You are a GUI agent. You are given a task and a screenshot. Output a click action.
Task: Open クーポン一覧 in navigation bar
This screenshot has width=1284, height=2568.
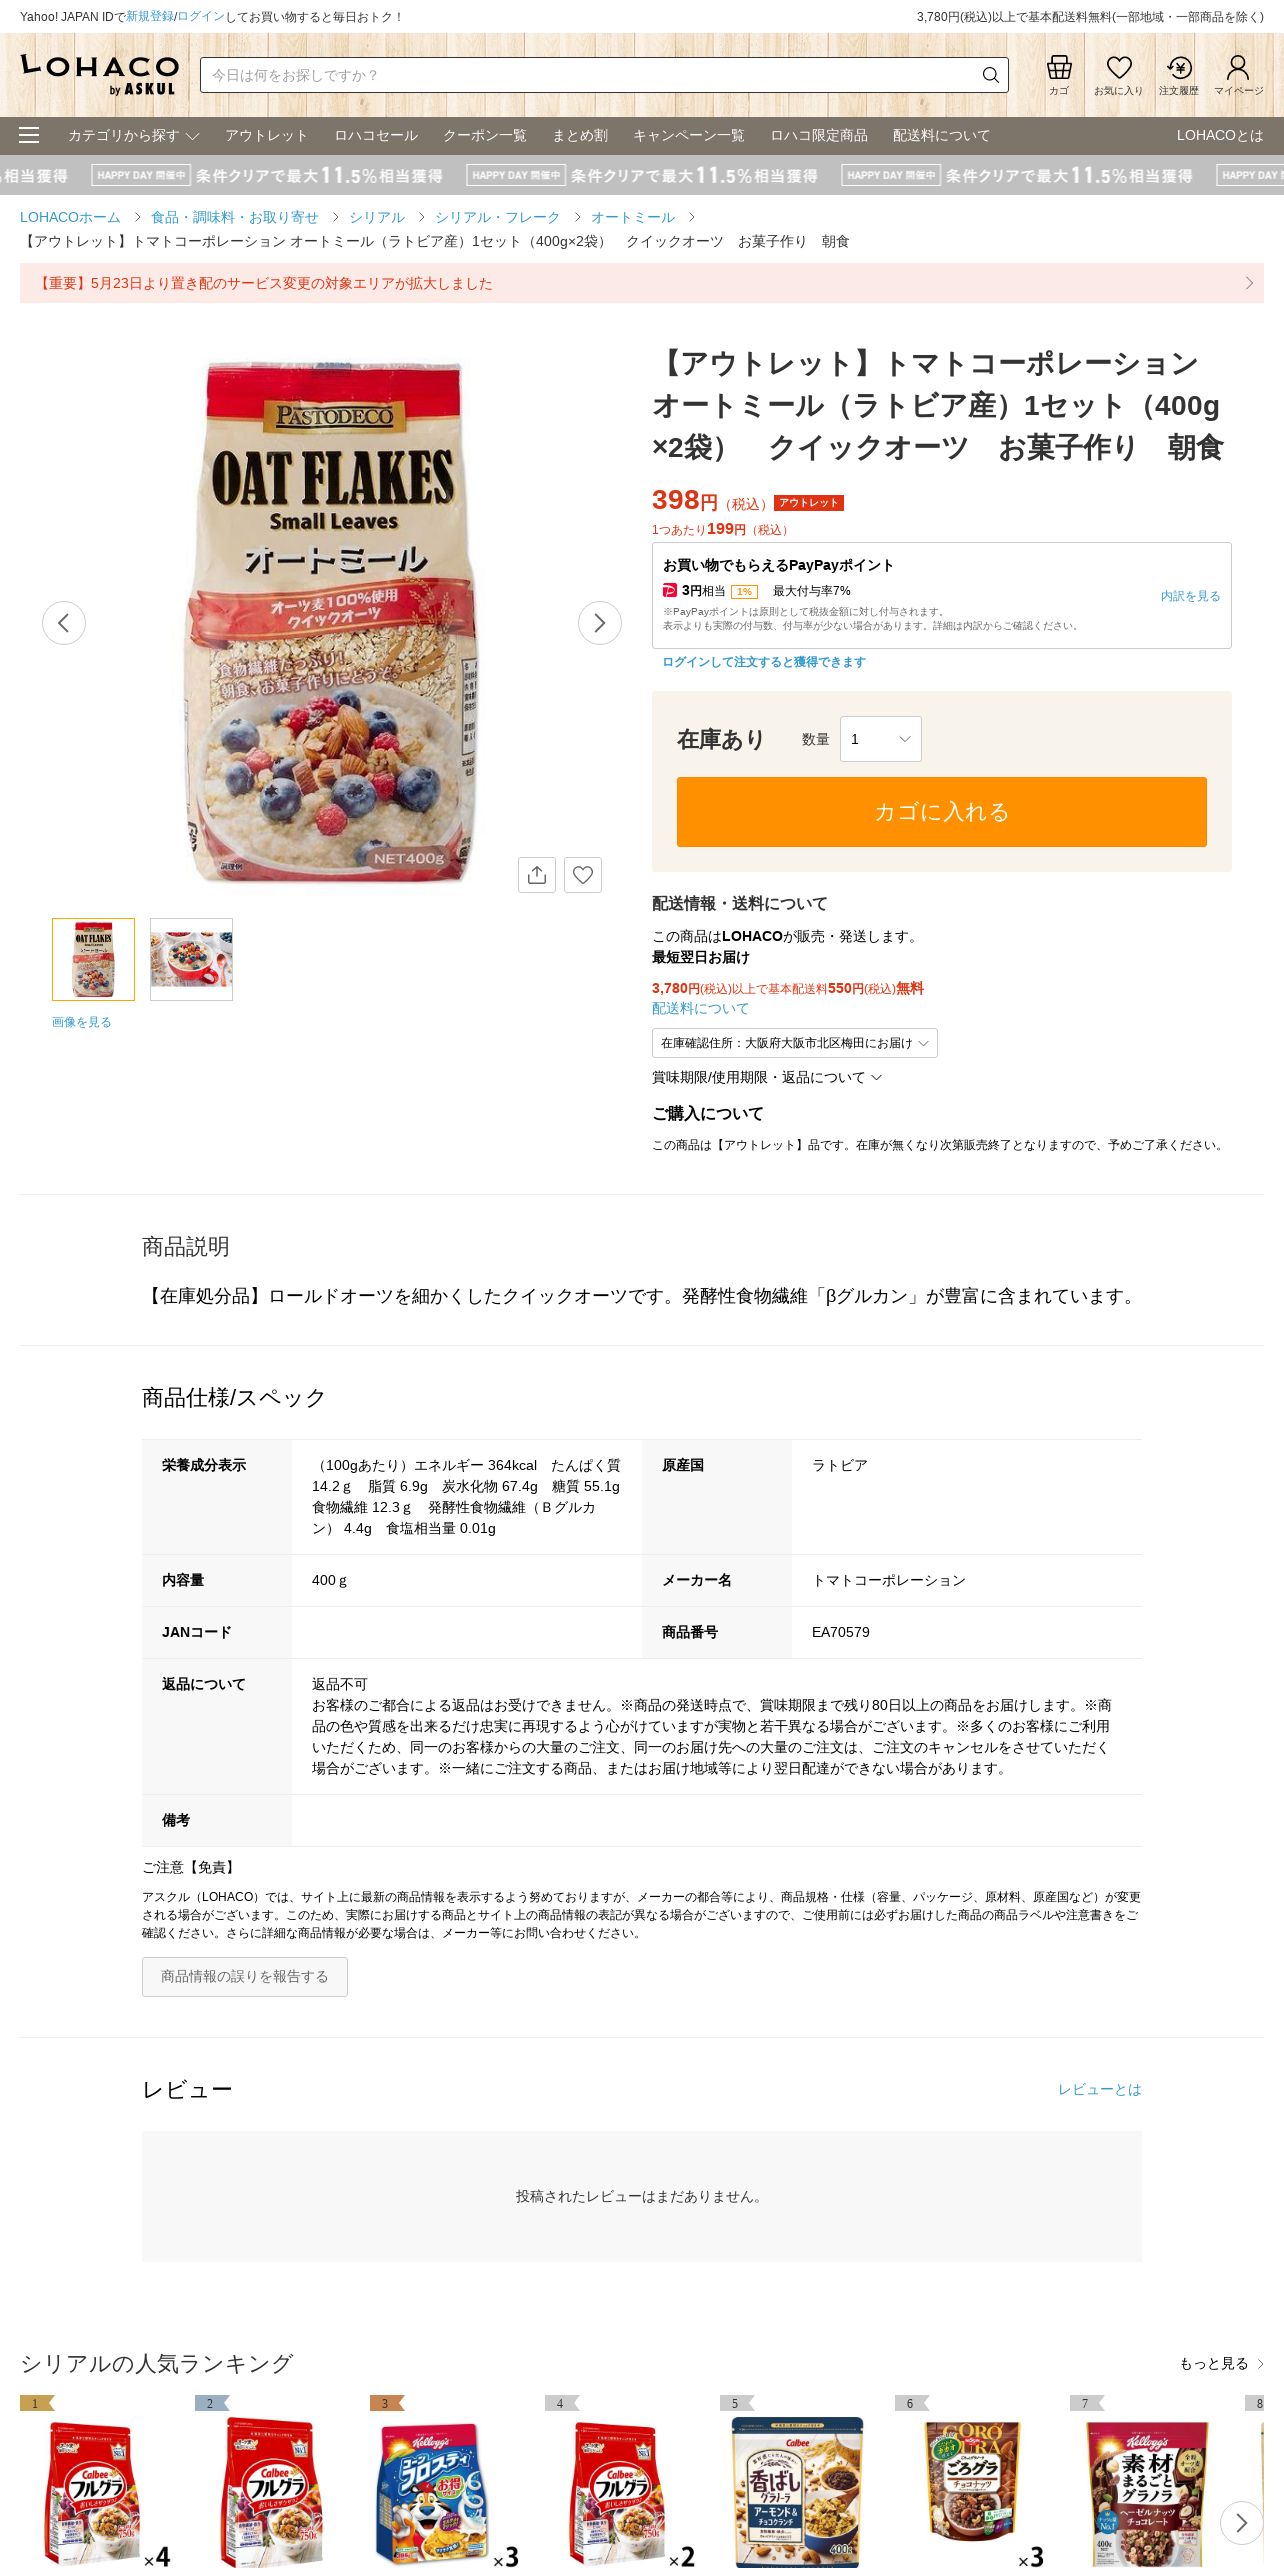tap(485, 135)
